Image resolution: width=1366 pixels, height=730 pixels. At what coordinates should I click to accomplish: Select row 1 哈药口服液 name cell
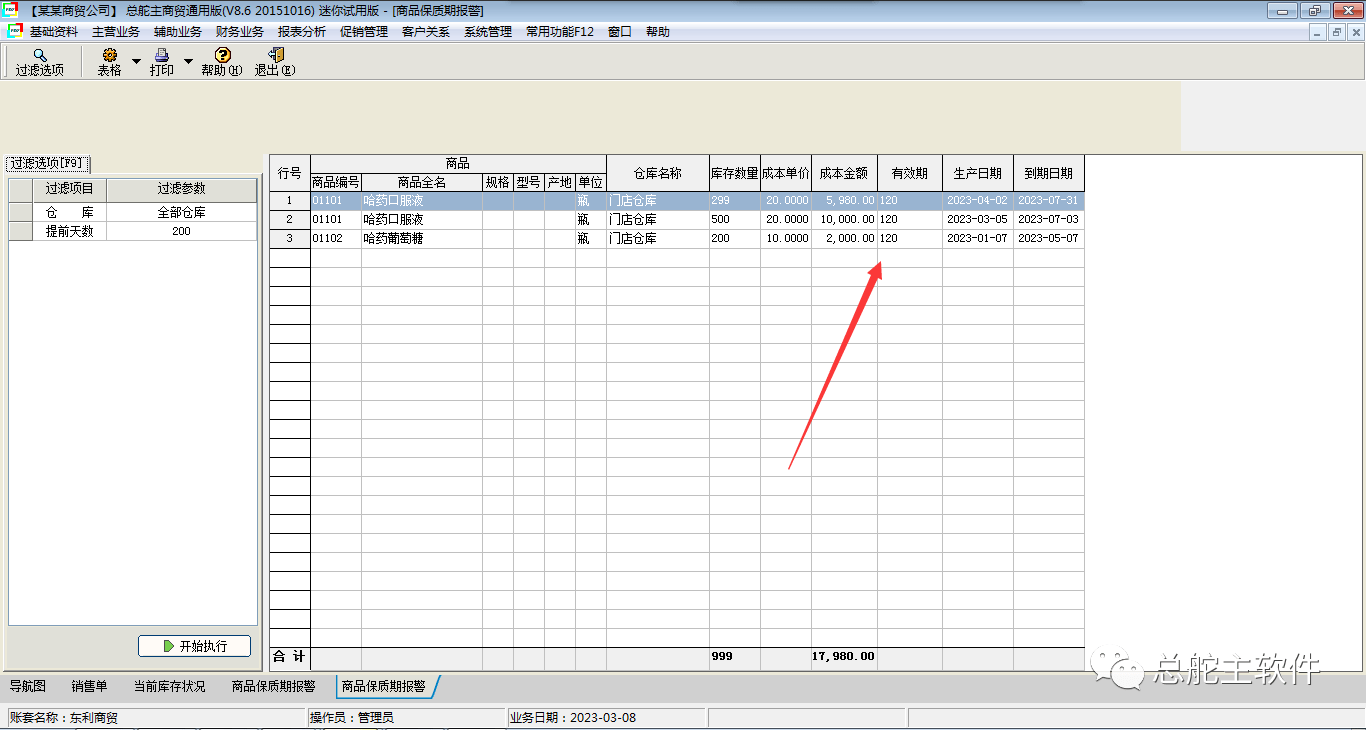(422, 201)
